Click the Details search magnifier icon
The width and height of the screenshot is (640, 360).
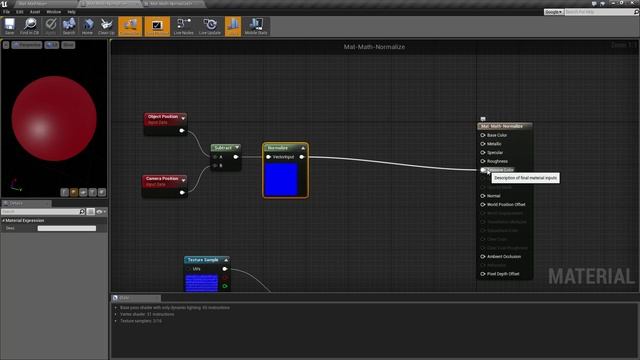[x=82, y=211]
